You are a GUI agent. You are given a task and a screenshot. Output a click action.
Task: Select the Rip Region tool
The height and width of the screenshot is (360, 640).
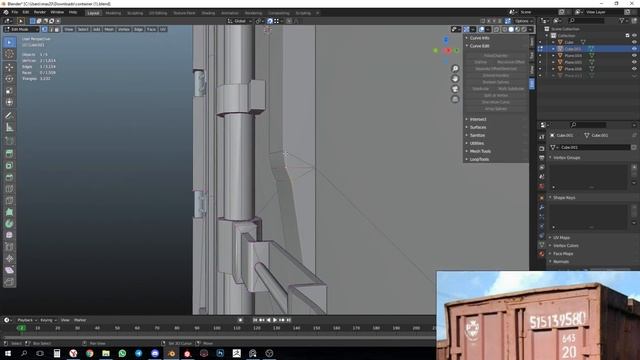(x=9, y=282)
